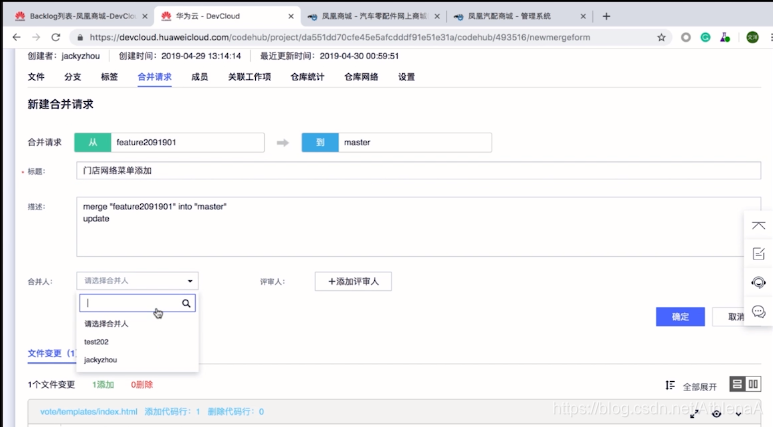Open the chat bubble icon in side panel
773x427 pixels.
pos(758,312)
